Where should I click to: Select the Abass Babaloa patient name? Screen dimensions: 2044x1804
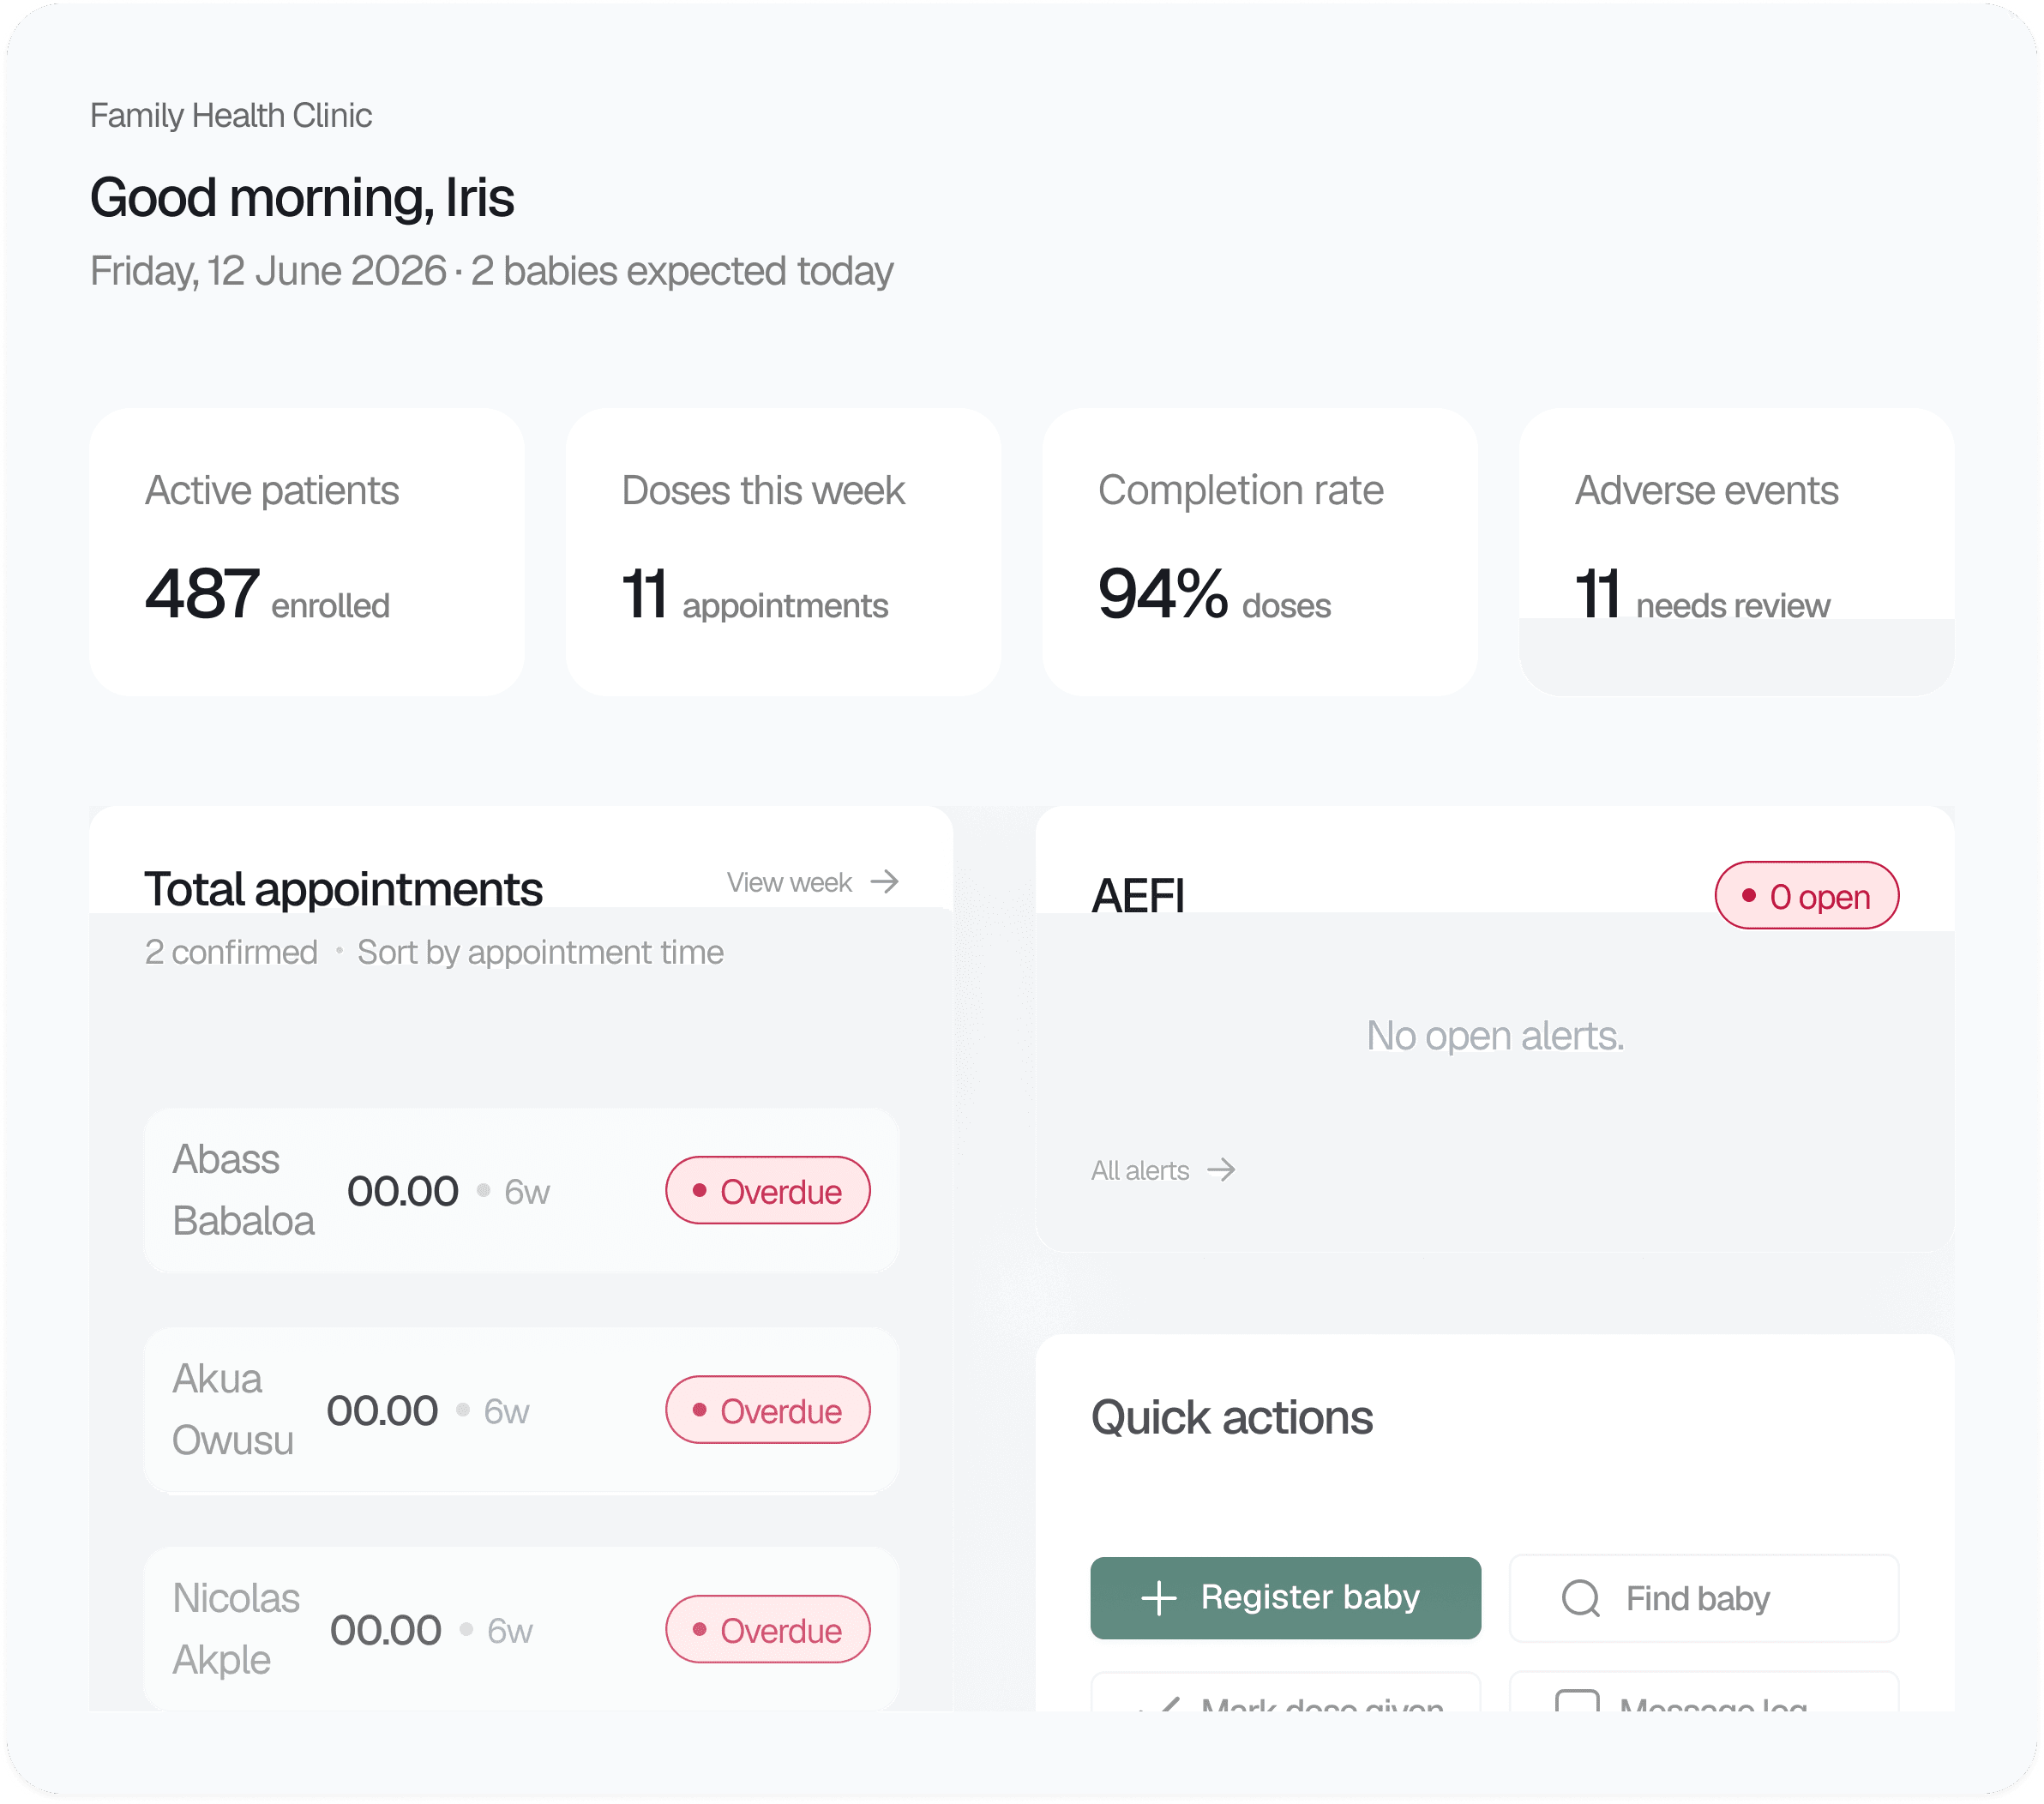(244, 1191)
